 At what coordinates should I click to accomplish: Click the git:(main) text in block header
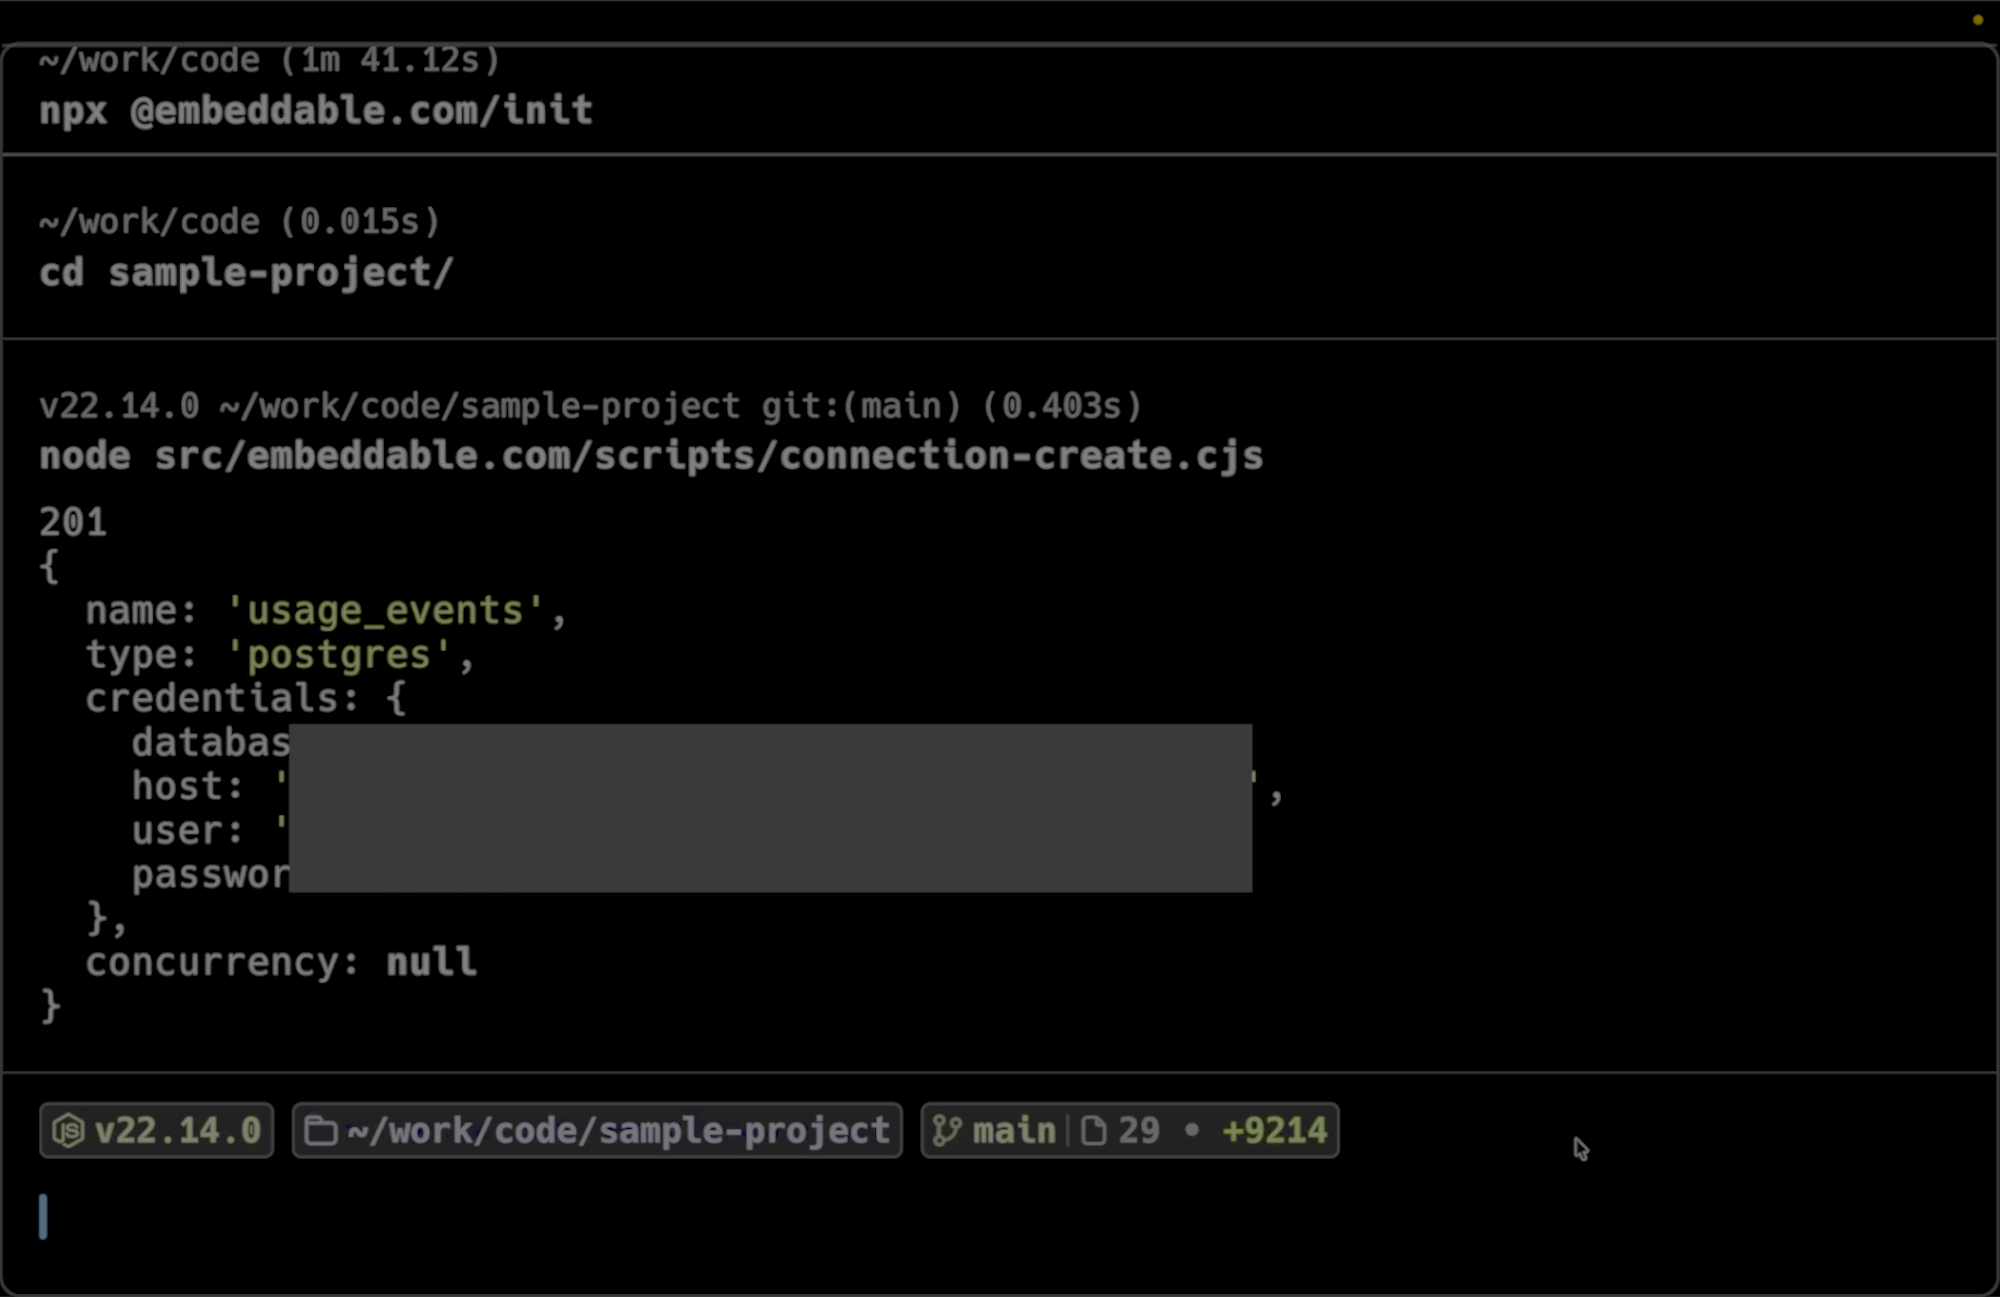click(x=861, y=406)
